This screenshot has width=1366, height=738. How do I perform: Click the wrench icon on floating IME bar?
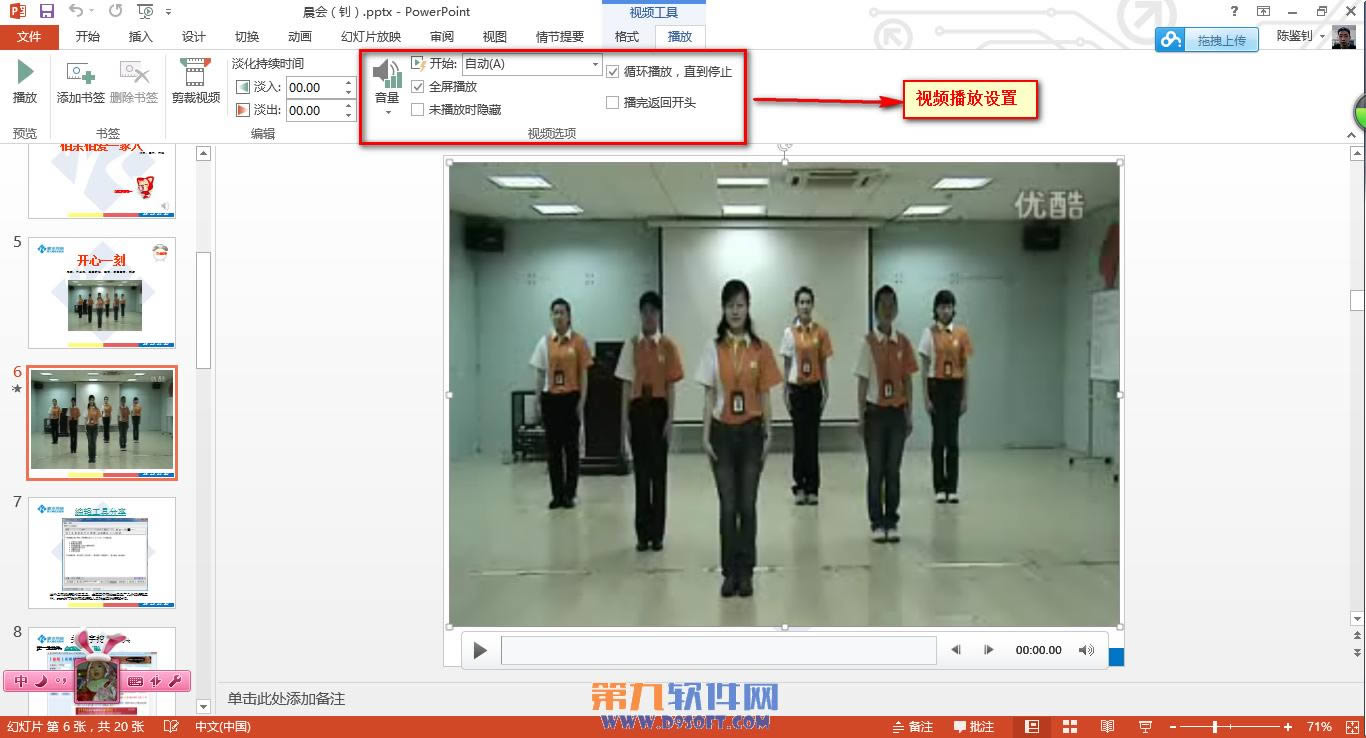(175, 681)
